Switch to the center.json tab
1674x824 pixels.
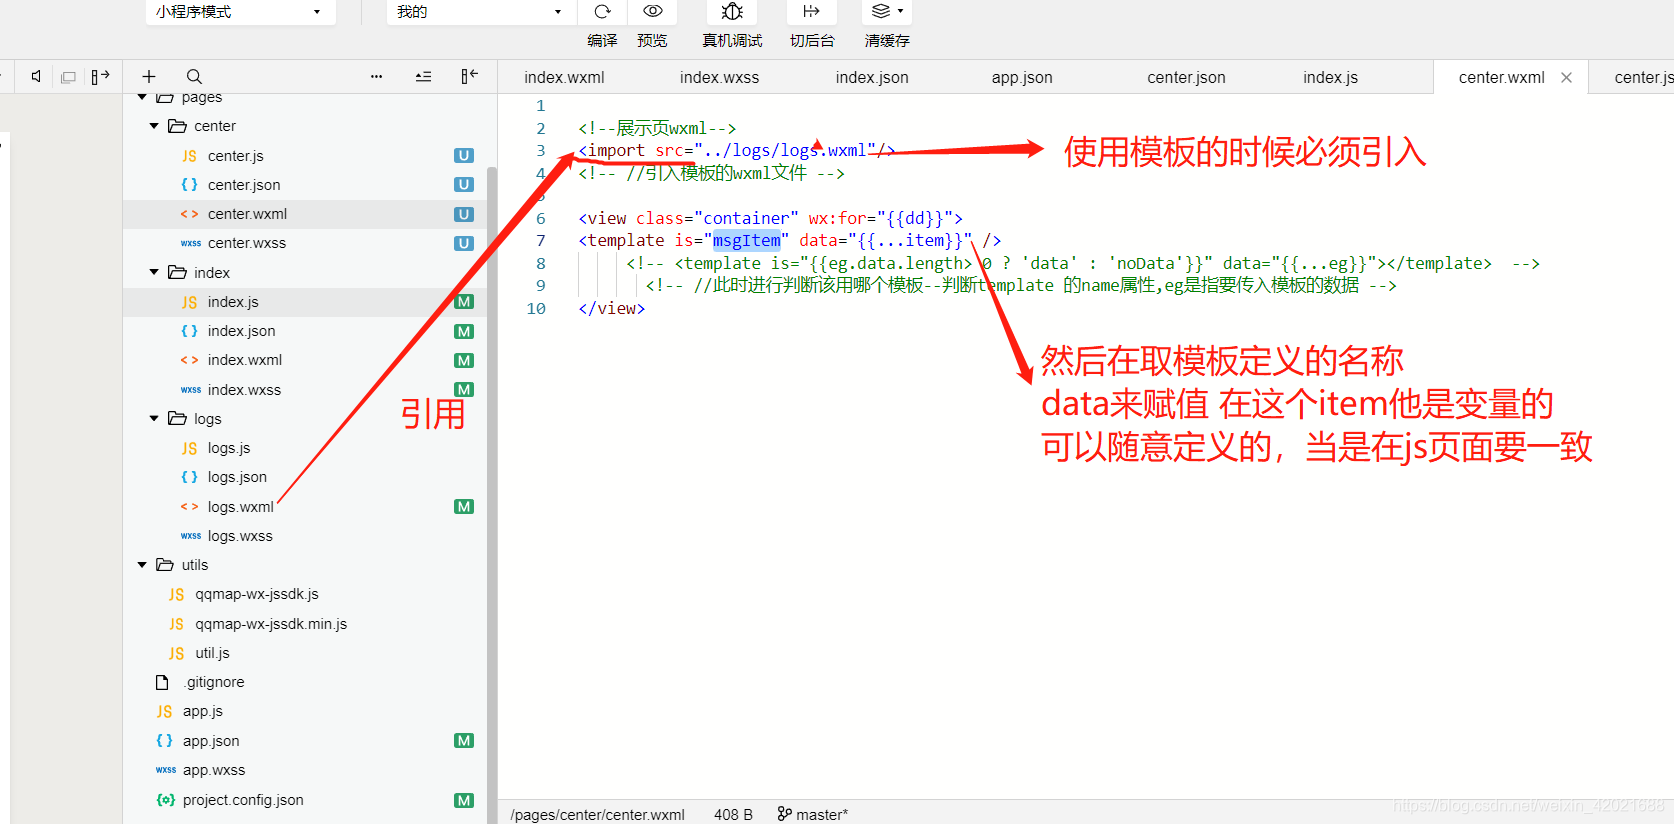click(x=1186, y=77)
